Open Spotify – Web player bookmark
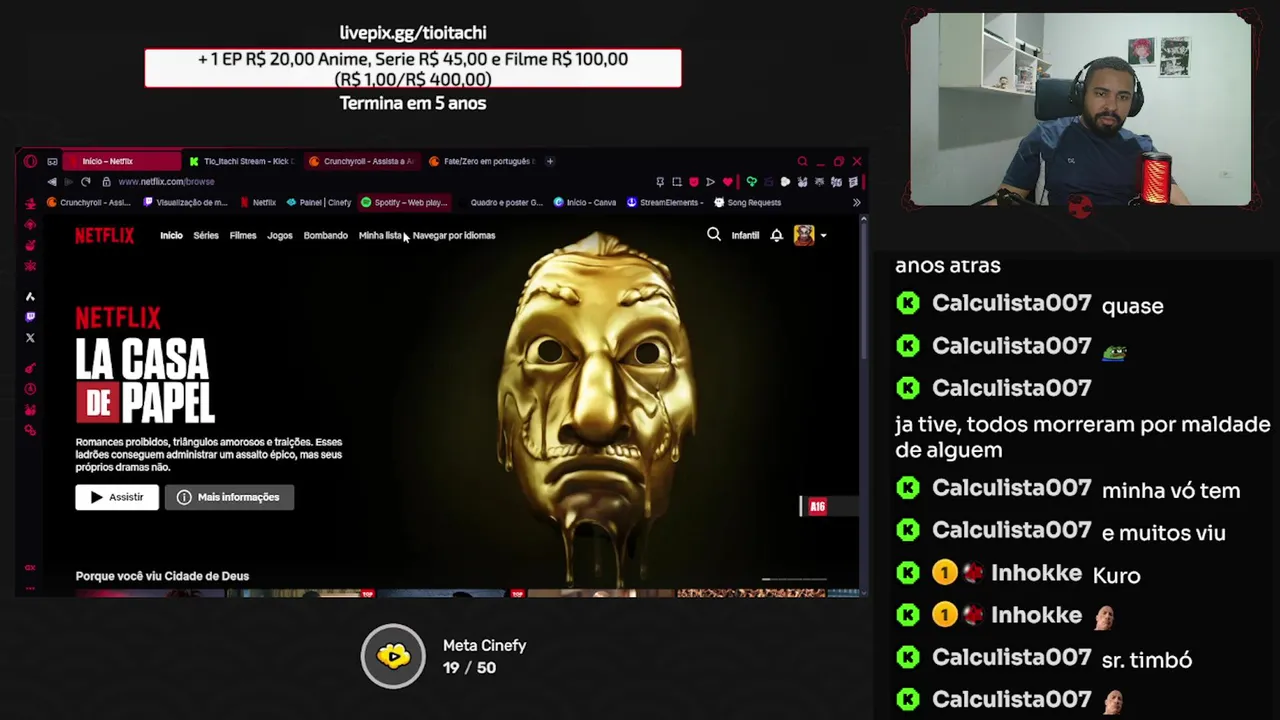Screen dimensions: 1280x720 point(404,203)
